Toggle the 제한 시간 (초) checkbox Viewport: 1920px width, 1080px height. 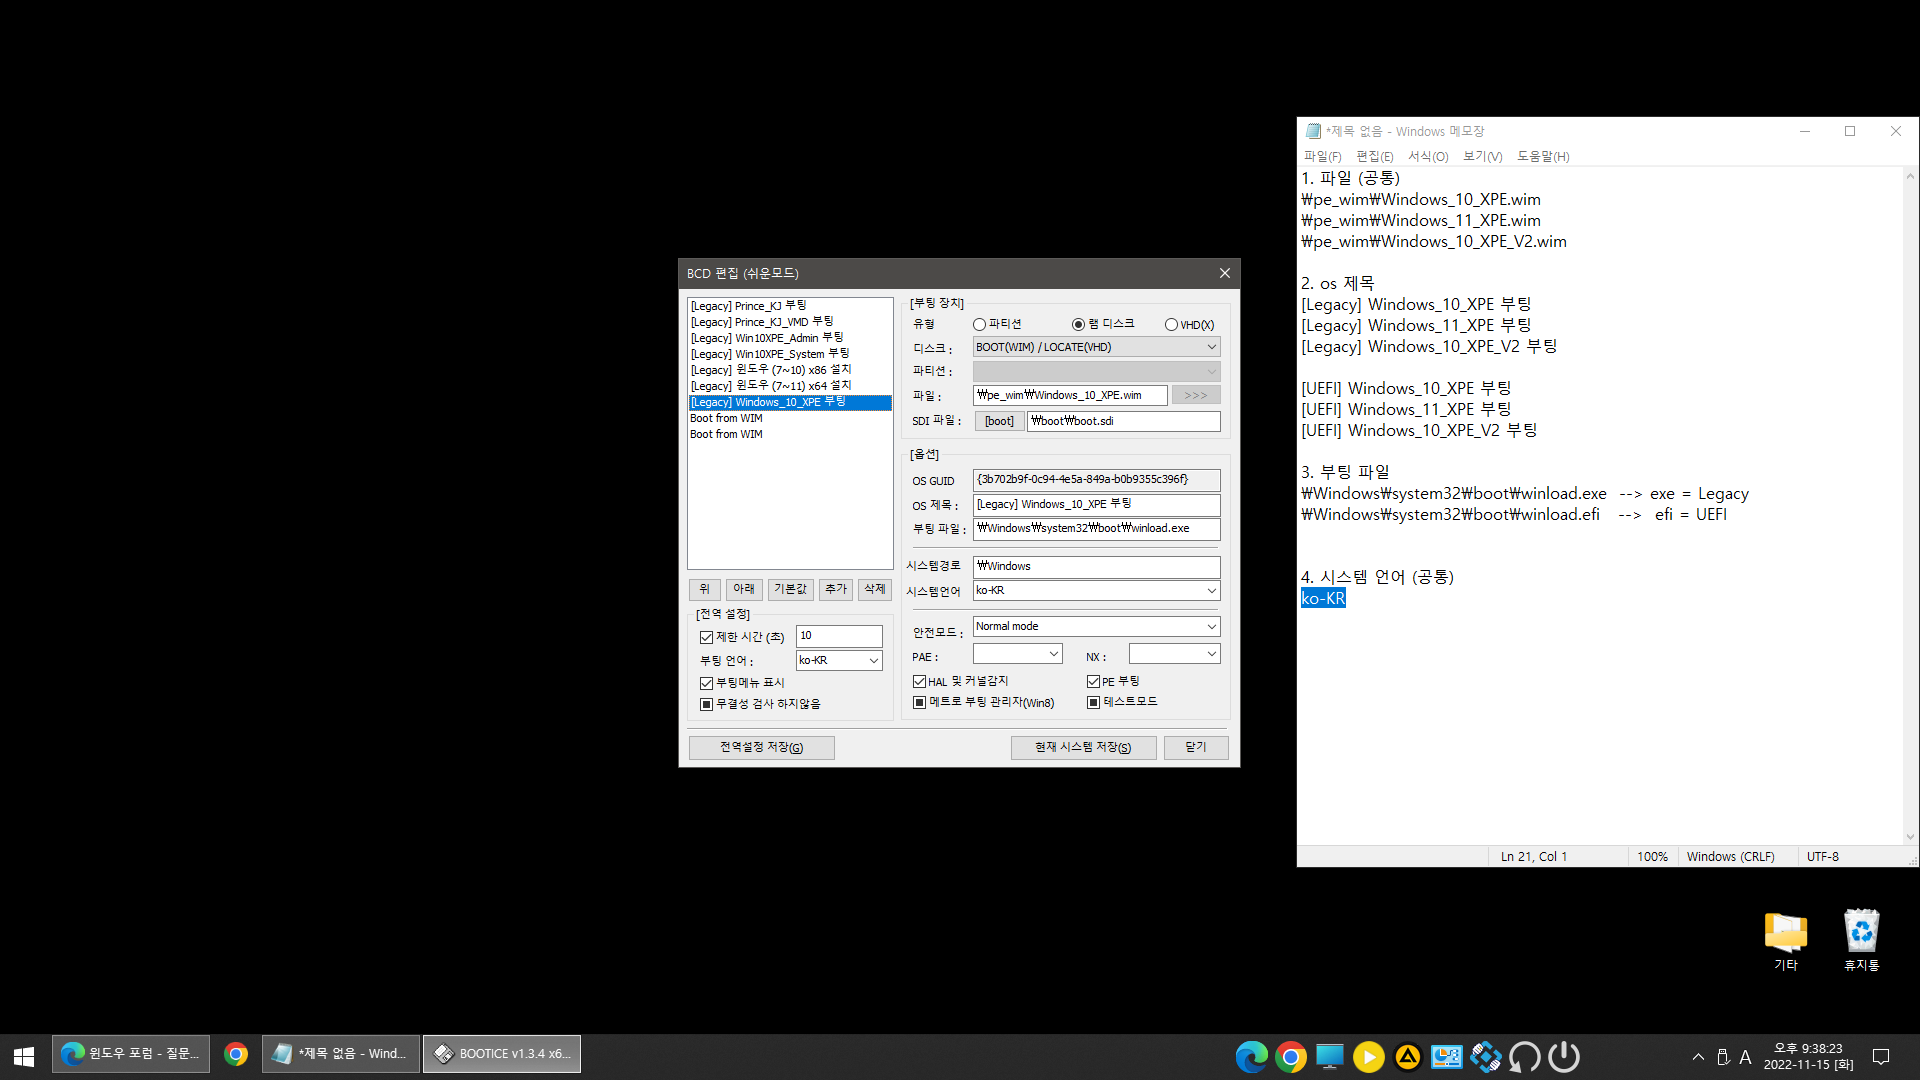[707, 637]
